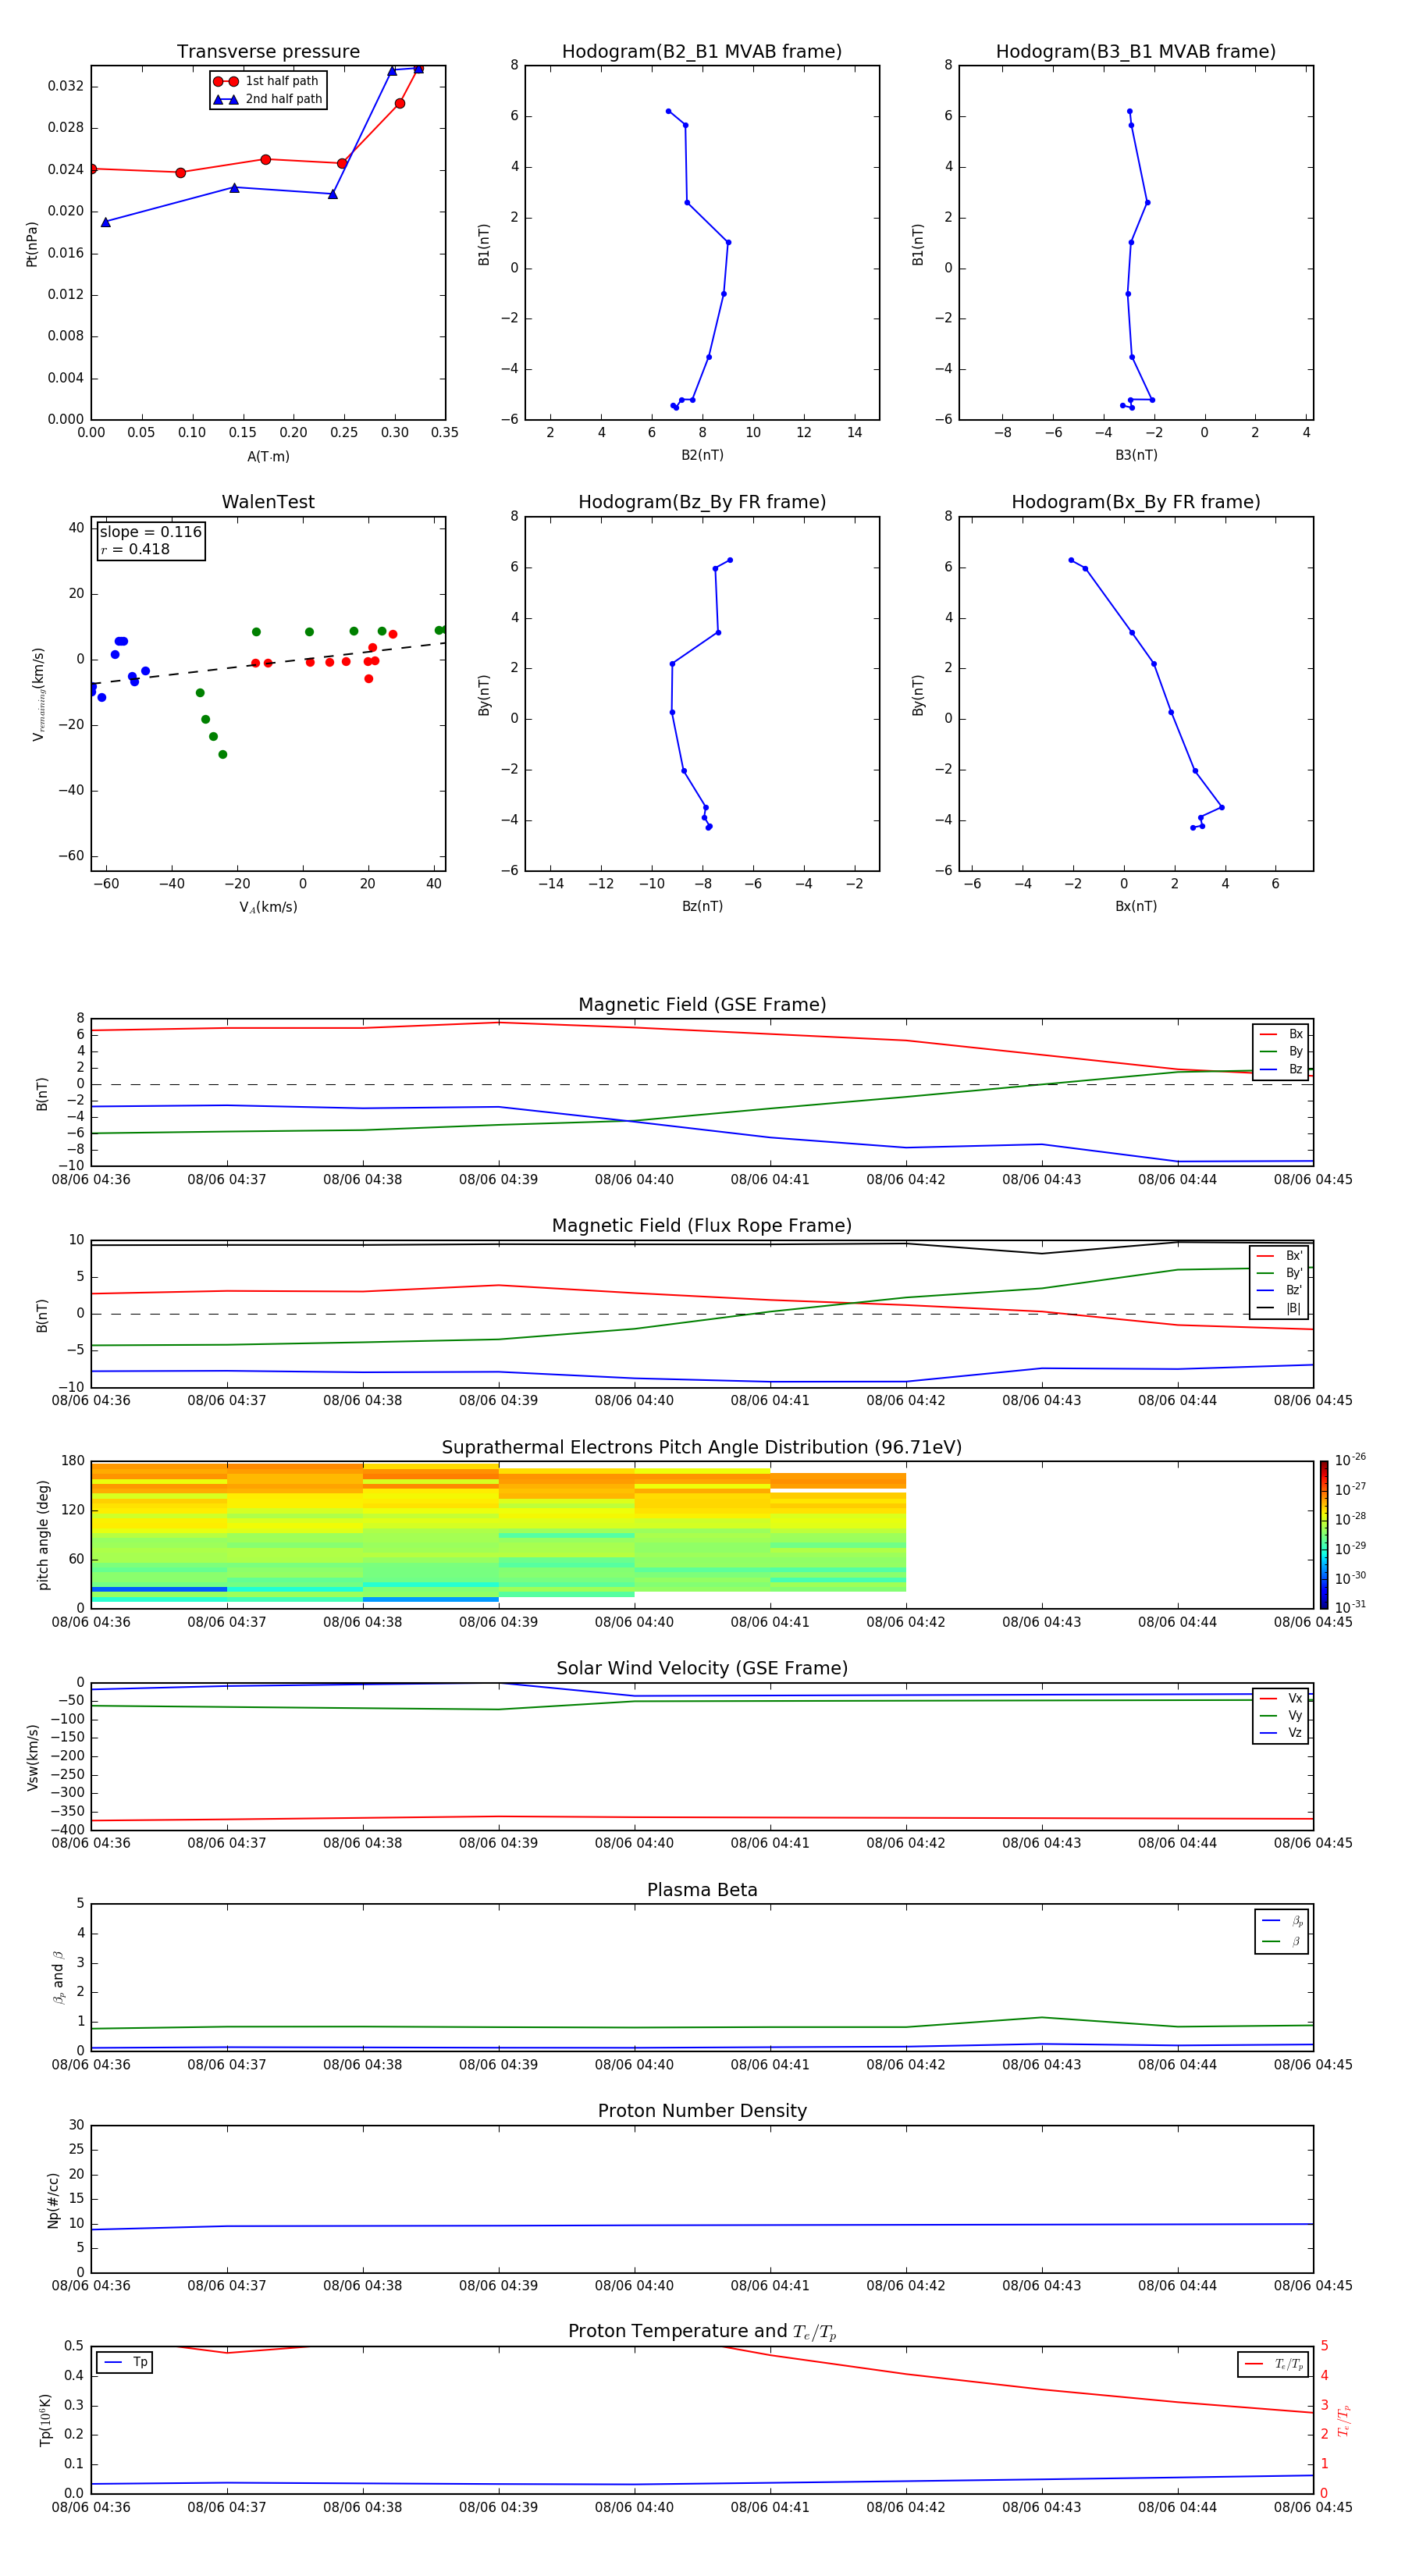This screenshot has width=1405, height=2576.
Task: Click the 'V_A(km/s)' x-axis label
Action: pos(268,907)
